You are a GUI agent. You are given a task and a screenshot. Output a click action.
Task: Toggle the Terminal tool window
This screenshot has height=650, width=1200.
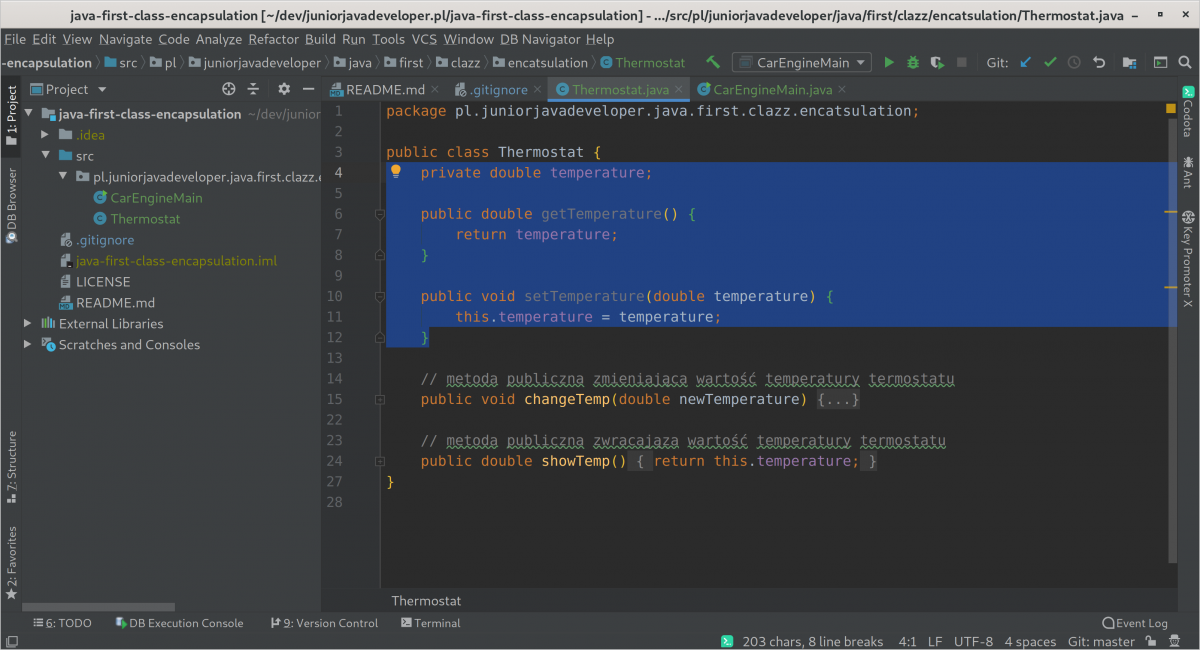(x=430, y=623)
